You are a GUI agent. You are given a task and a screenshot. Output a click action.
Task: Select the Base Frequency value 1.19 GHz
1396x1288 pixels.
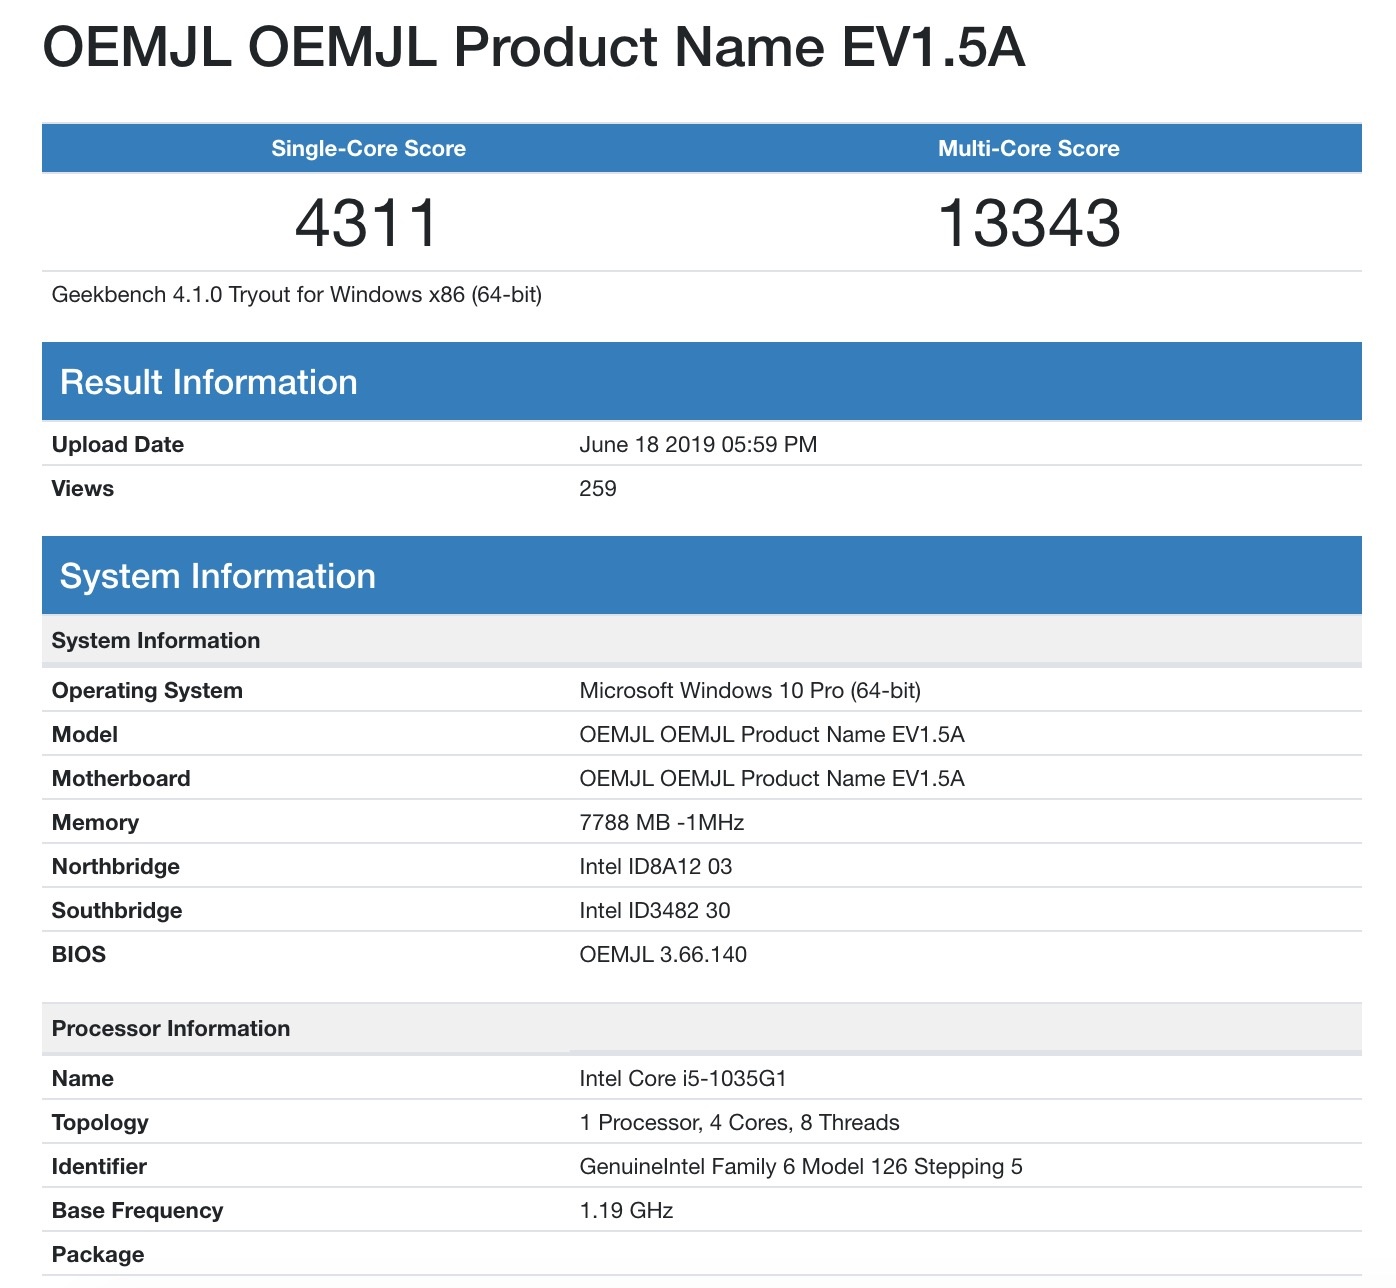[x=626, y=1211]
